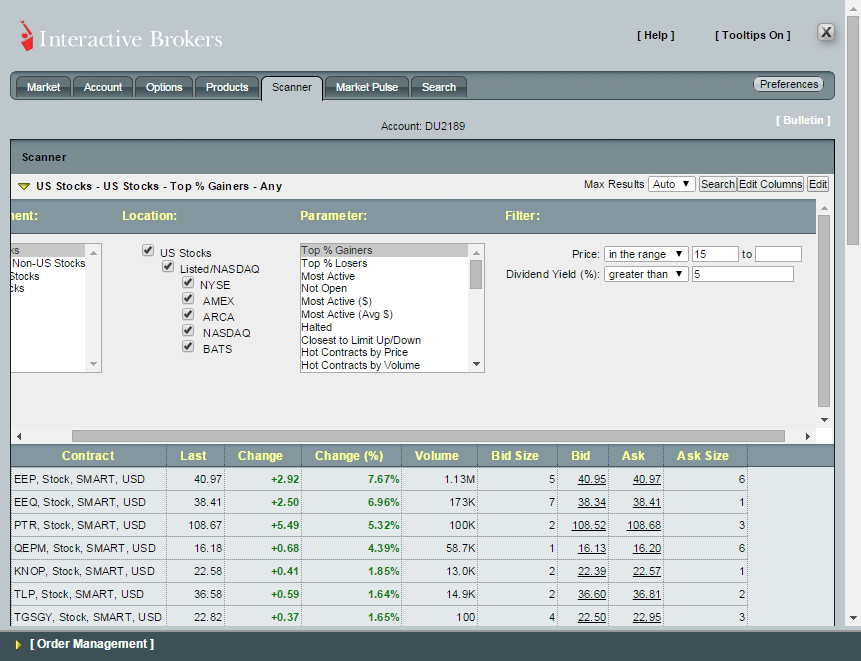Click the Search button beside Max Results
The height and width of the screenshot is (661, 861).
pos(717,184)
